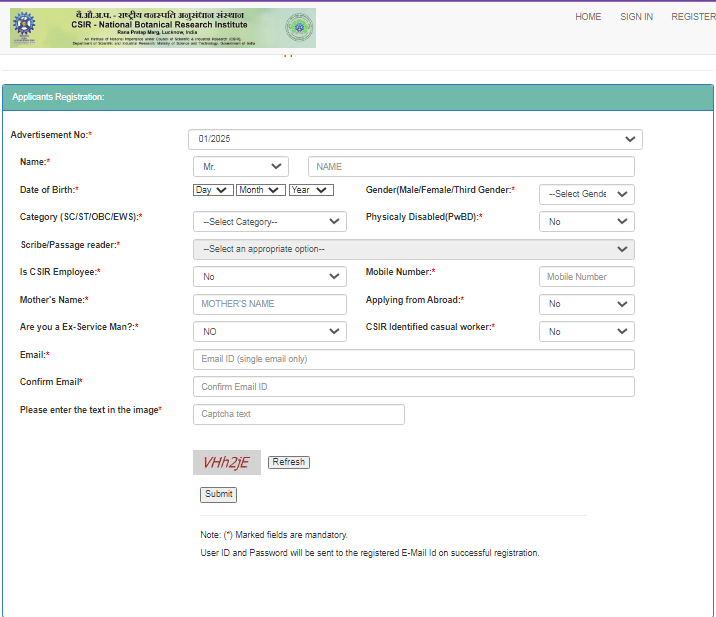Image resolution: width=716 pixels, height=617 pixels.
Task: Click the NAME text field
Action: 471,167
